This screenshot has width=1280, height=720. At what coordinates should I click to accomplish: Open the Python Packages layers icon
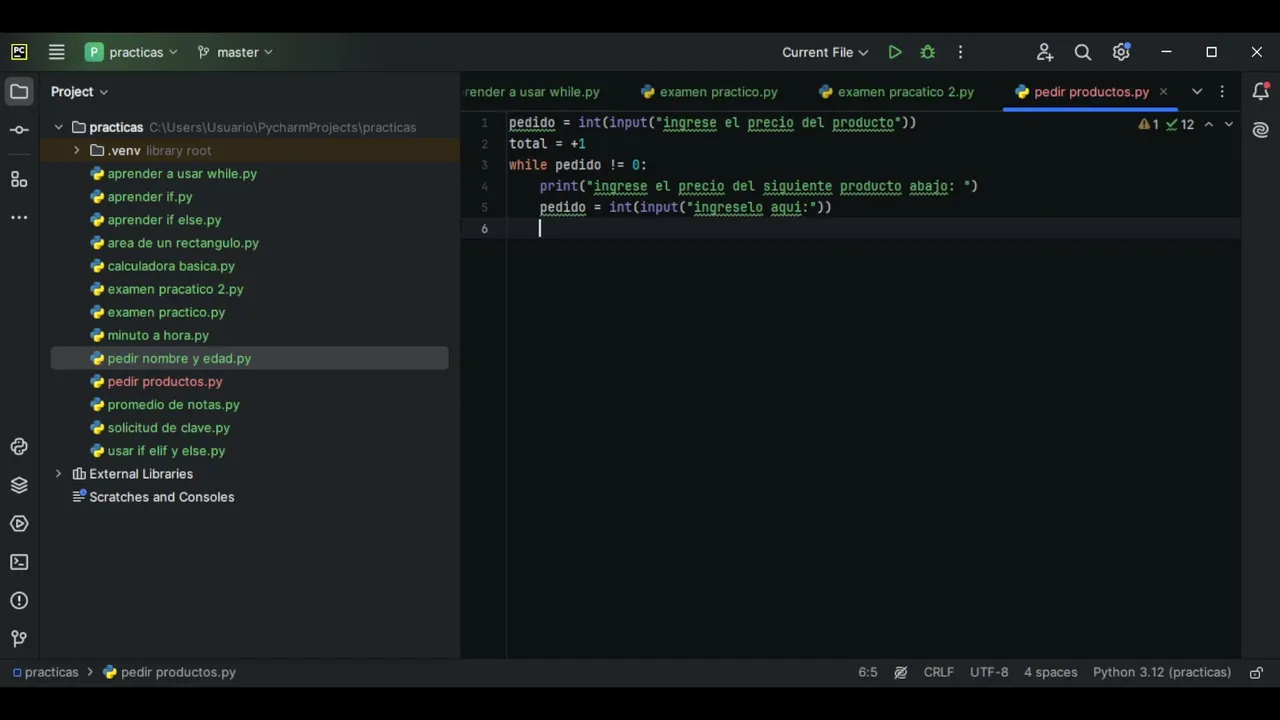[x=19, y=485]
